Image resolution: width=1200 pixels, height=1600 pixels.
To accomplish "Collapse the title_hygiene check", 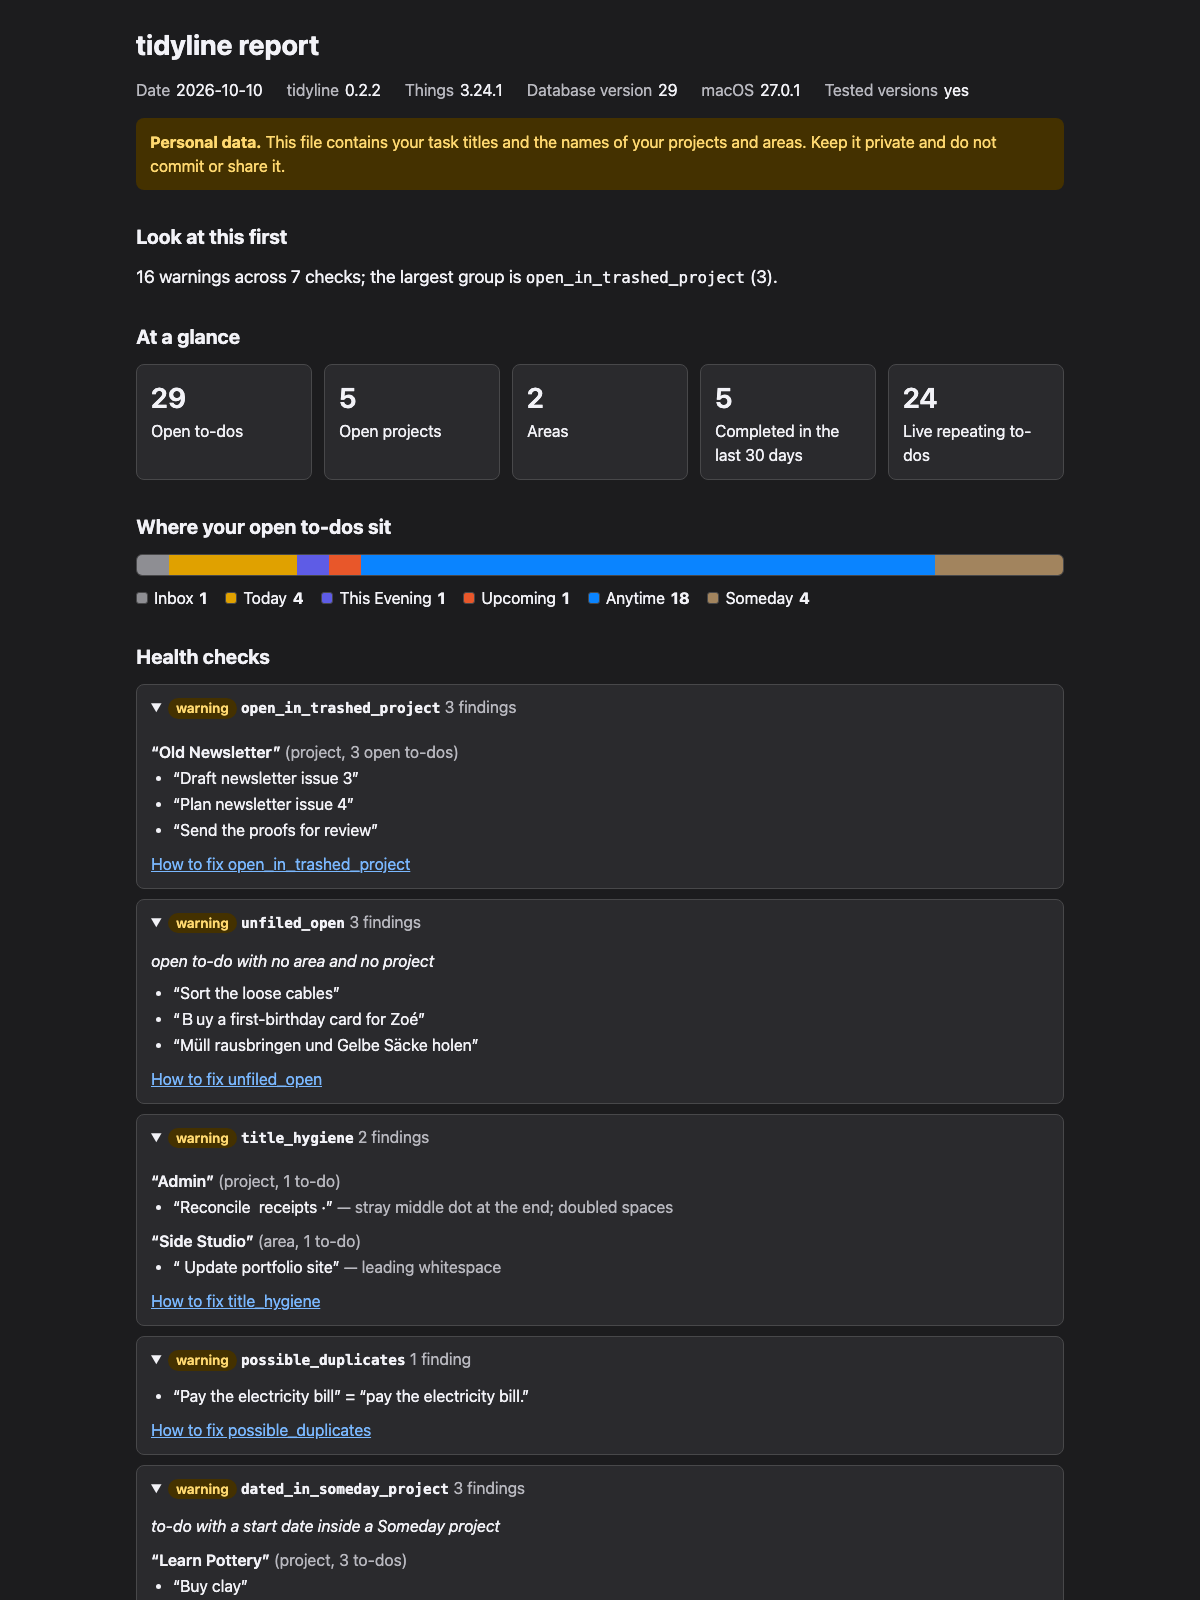I will point(156,1138).
